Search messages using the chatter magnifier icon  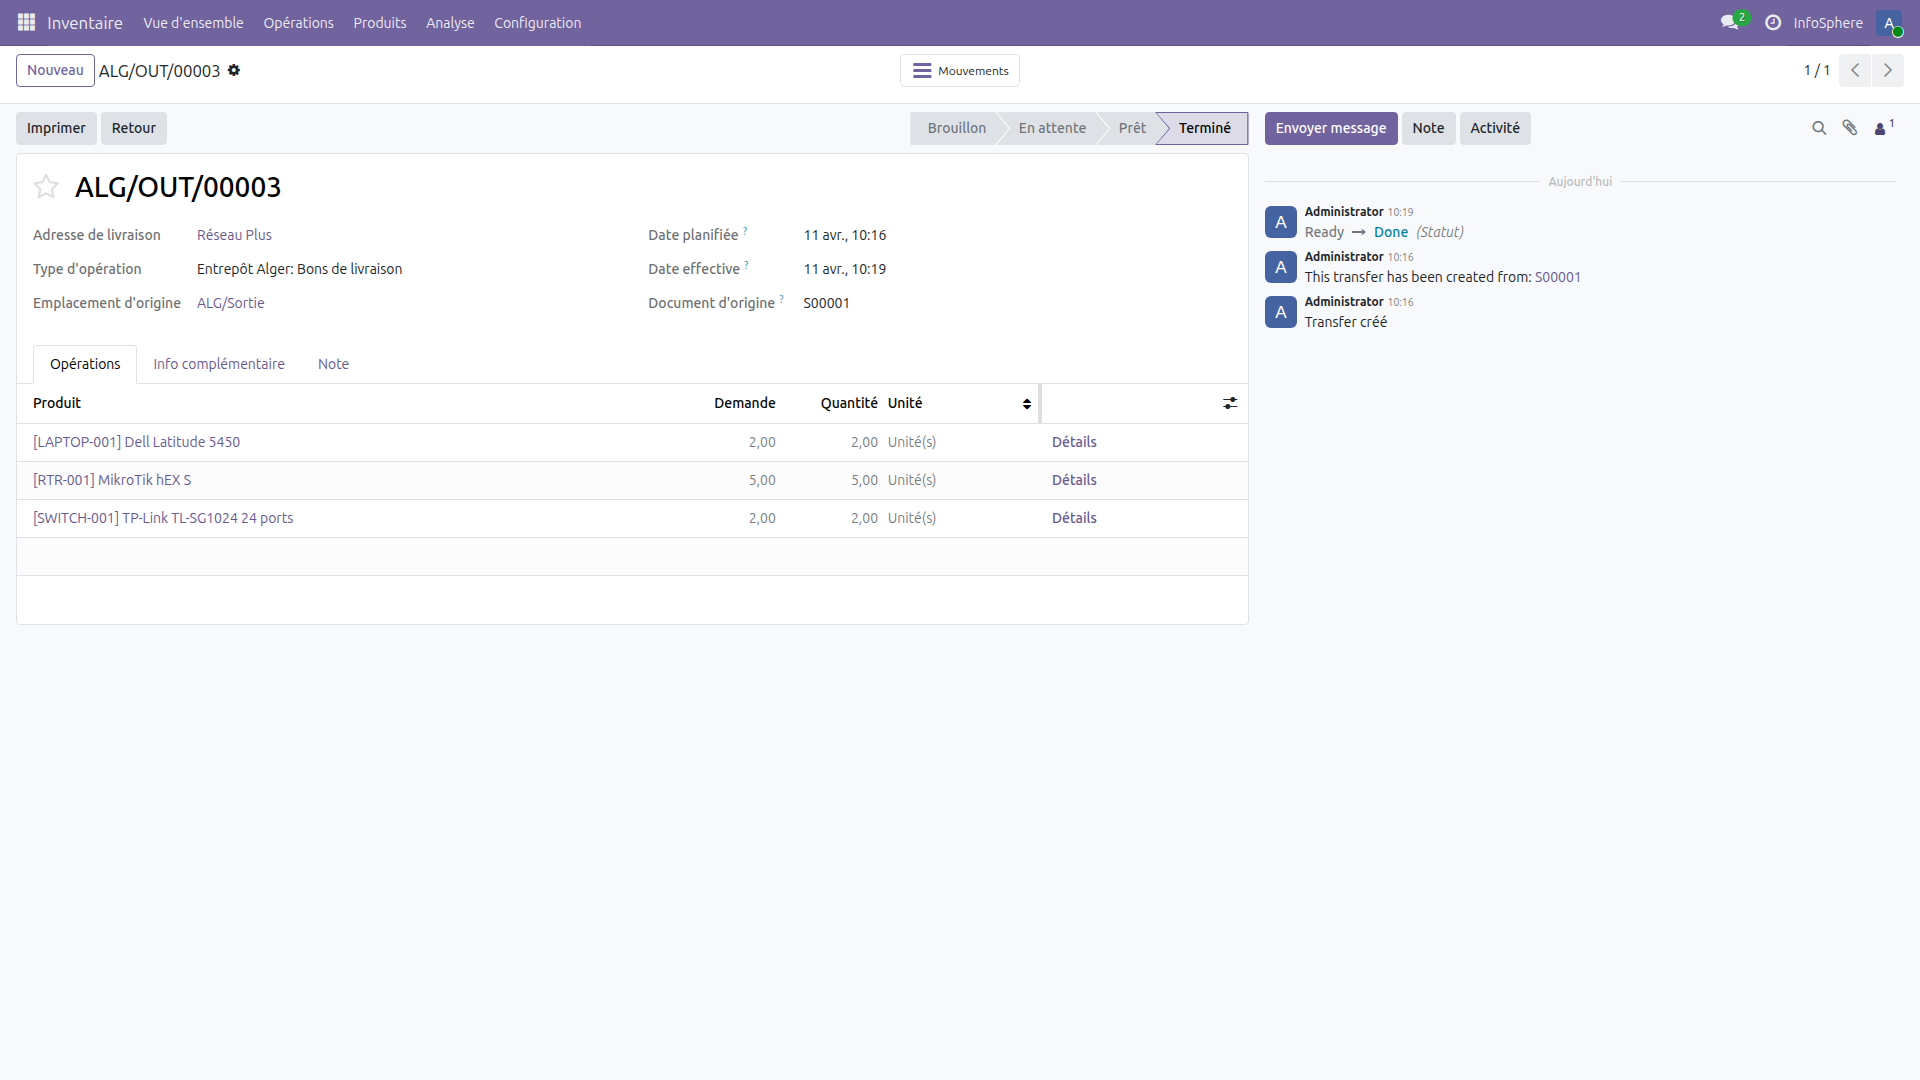pyautogui.click(x=1818, y=128)
